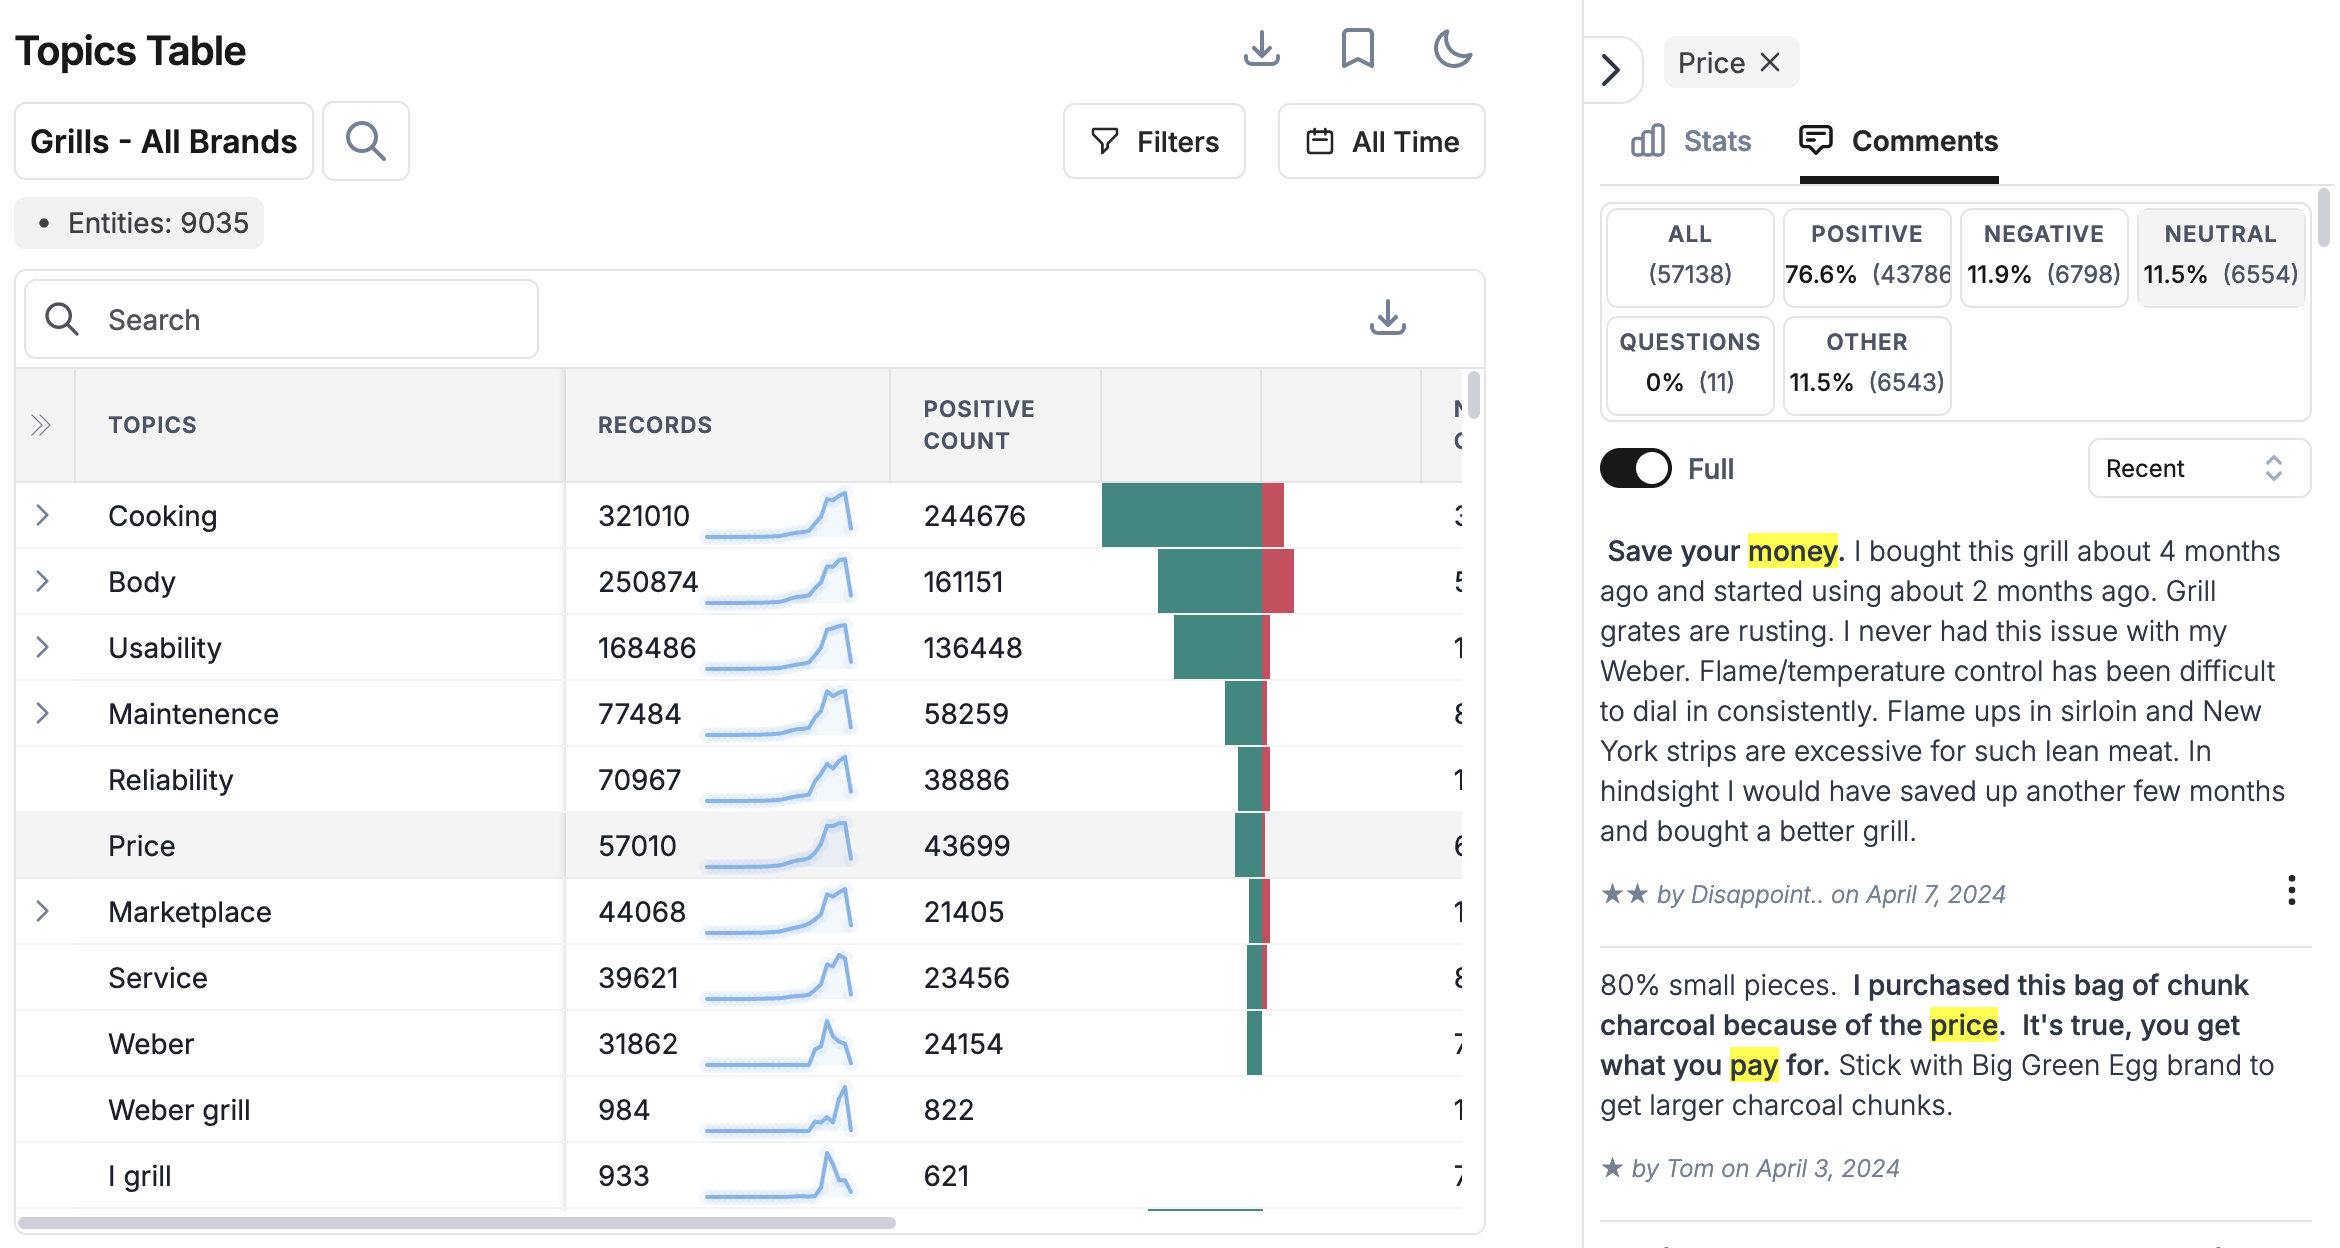
Task: Select the NEUTRAL sentiment filter
Action: 2221,255
